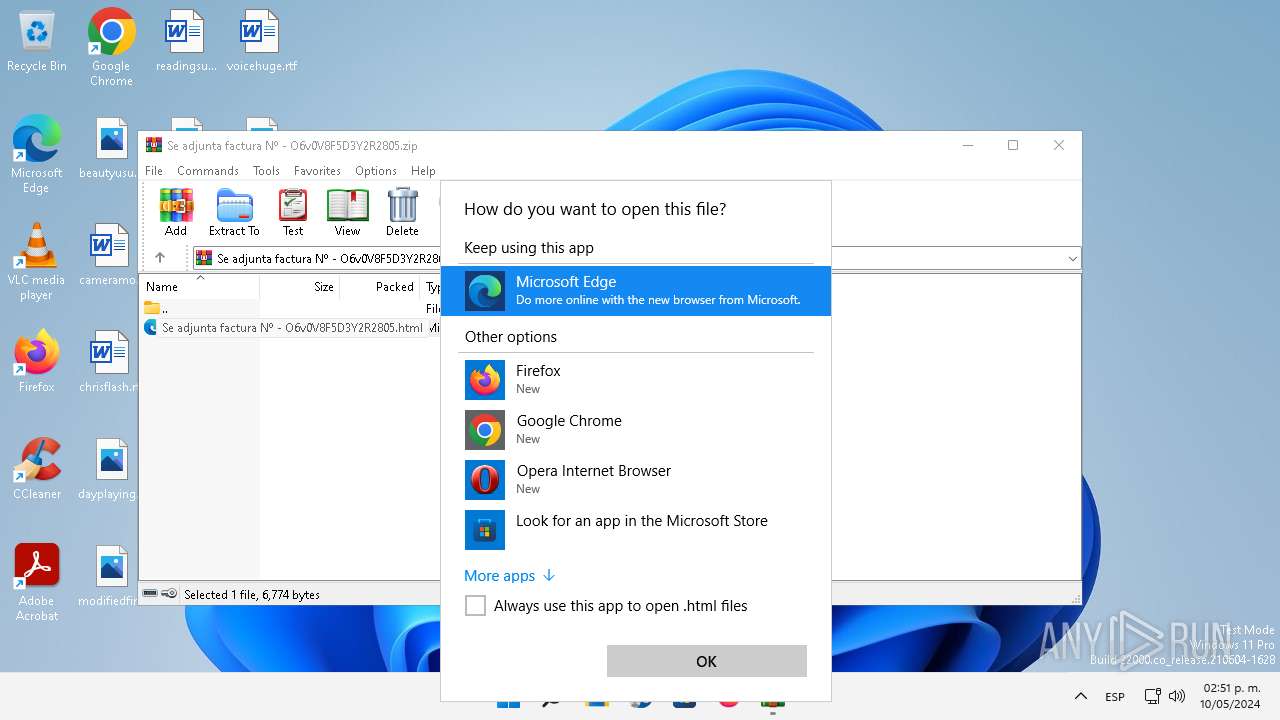Select VLC media player desktop icon

pos(37,262)
